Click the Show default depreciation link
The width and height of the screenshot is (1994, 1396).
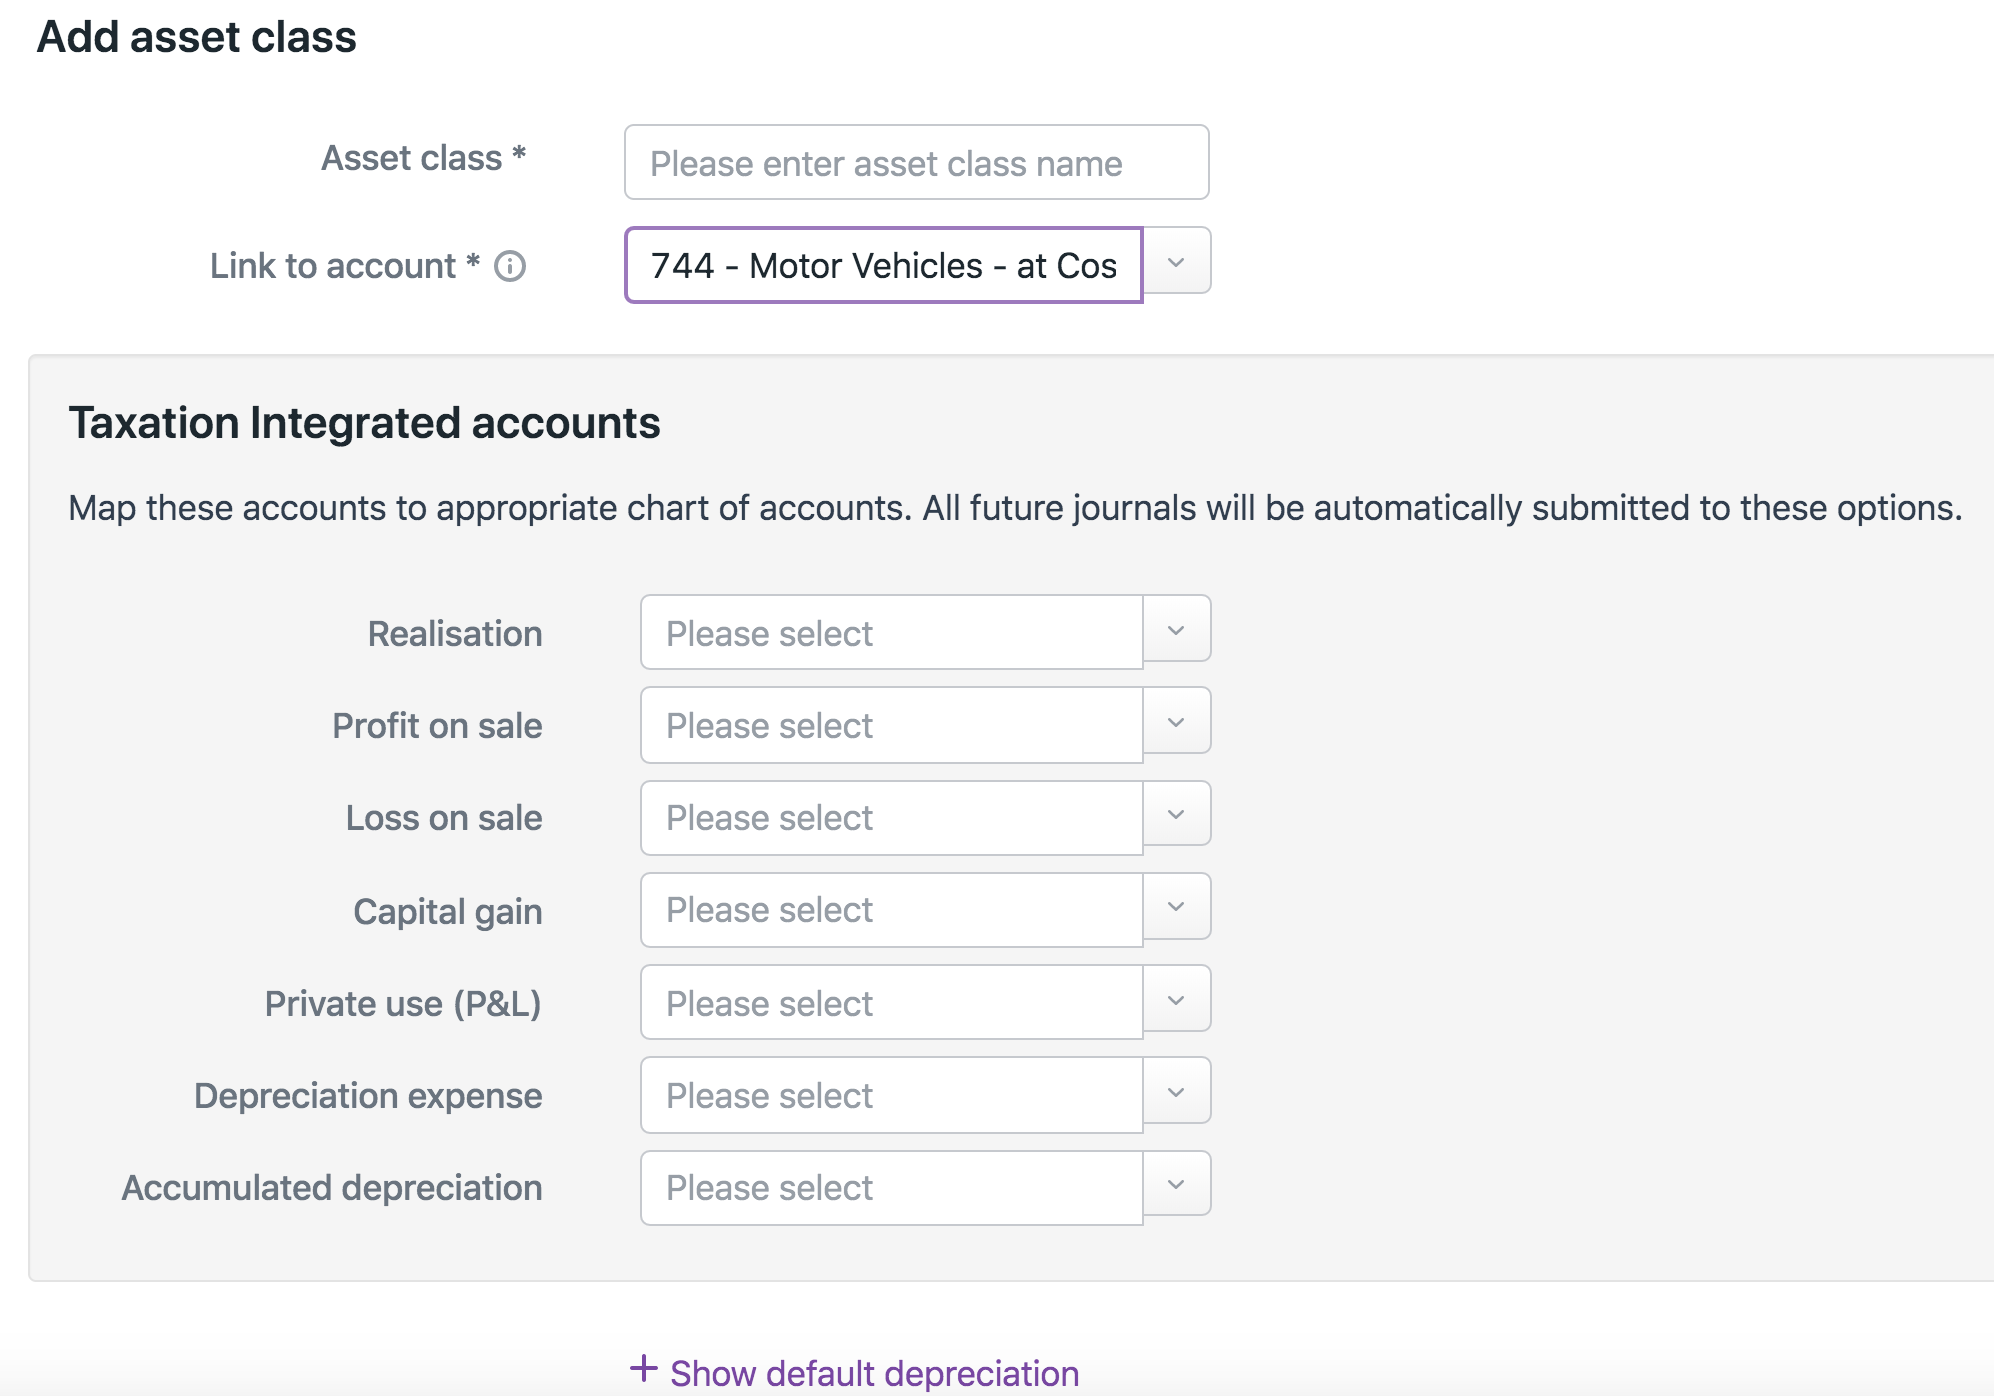[874, 1373]
